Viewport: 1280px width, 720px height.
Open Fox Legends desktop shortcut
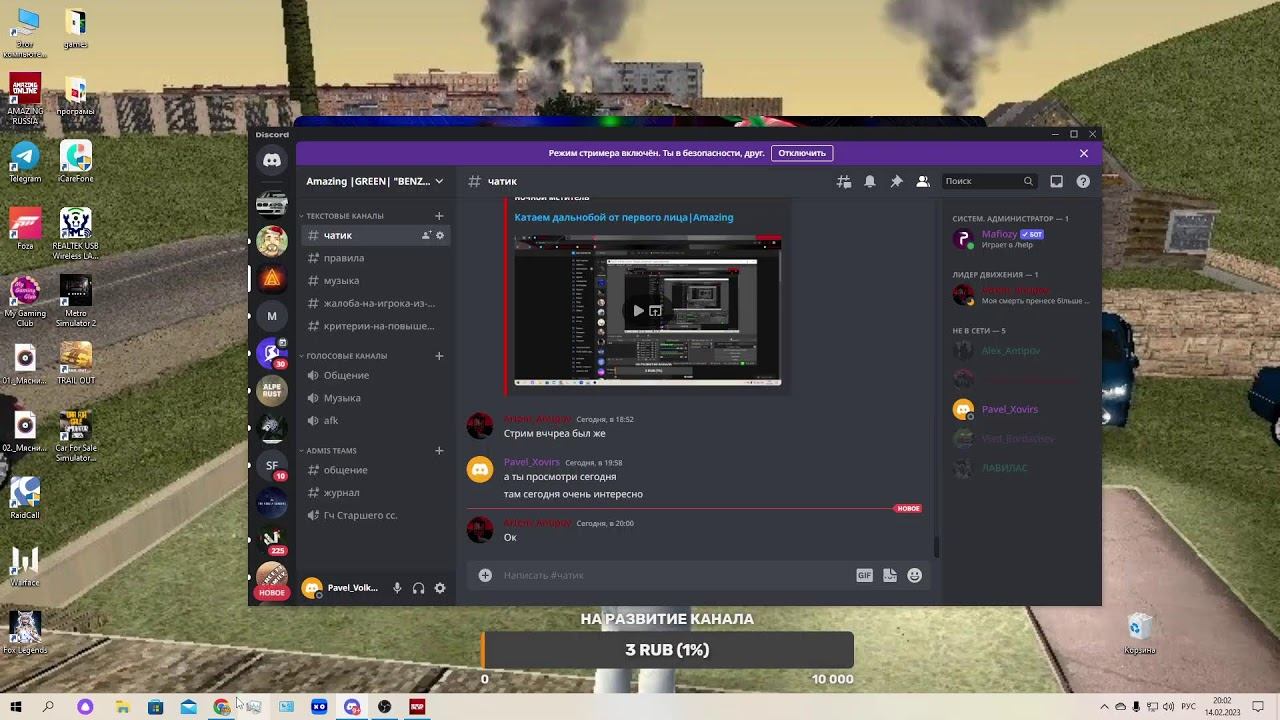click(x=25, y=632)
